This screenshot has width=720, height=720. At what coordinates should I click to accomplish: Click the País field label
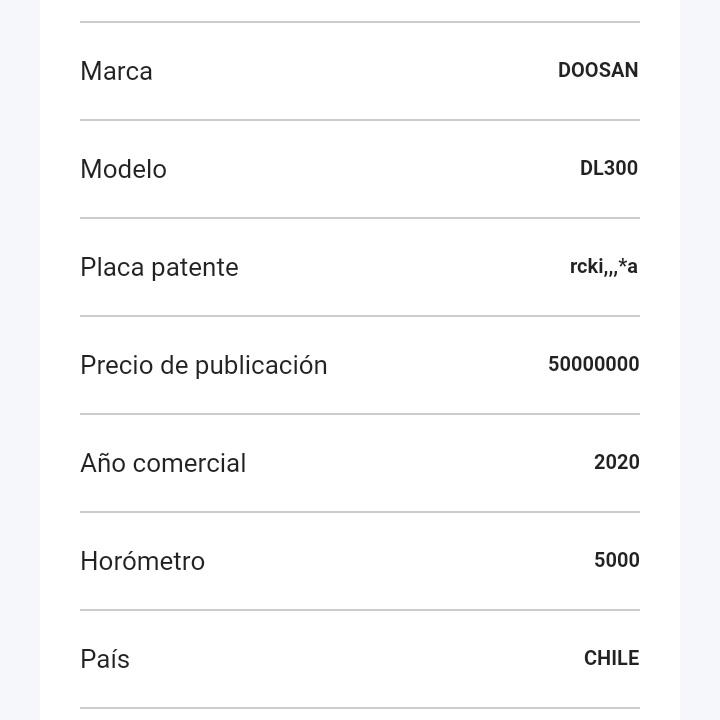(105, 659)
